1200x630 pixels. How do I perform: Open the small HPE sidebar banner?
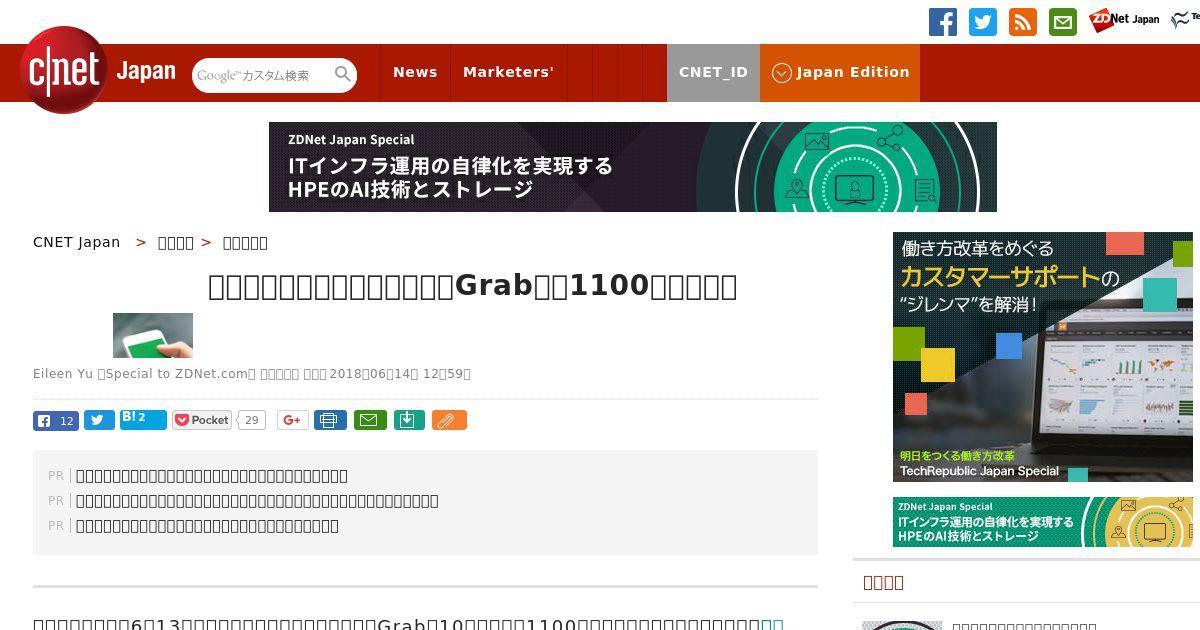point(1043,522)
